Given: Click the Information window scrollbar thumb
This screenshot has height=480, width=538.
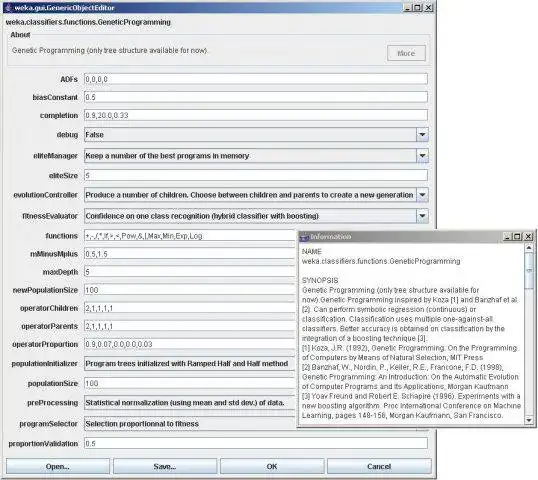Looking at the screenshot, I should [x=529, y=270].
